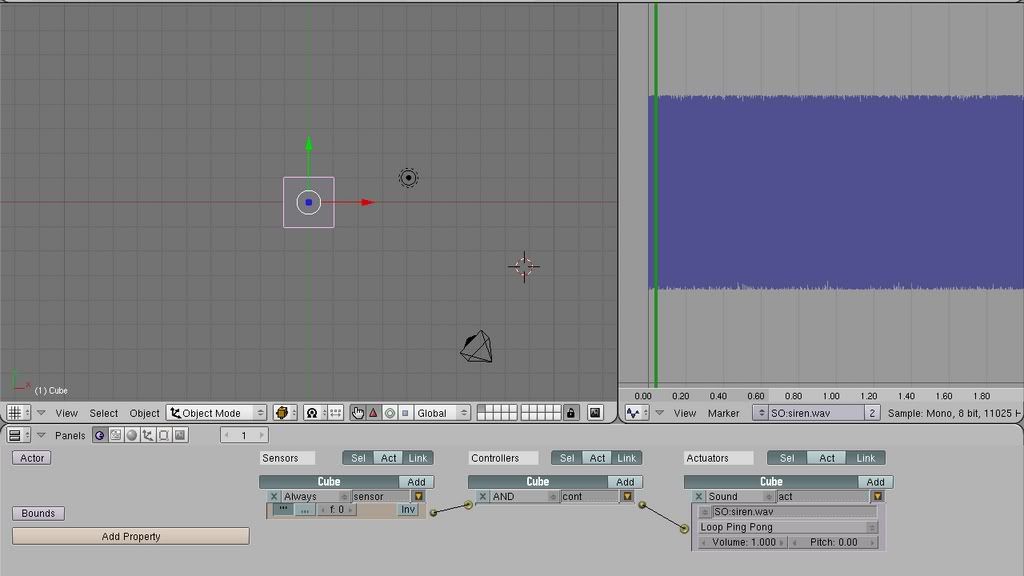Open the Marker menu in audio window
The height and width of the screenshot is (576, 1024).
pyautogui.click(x=724, y=413)
